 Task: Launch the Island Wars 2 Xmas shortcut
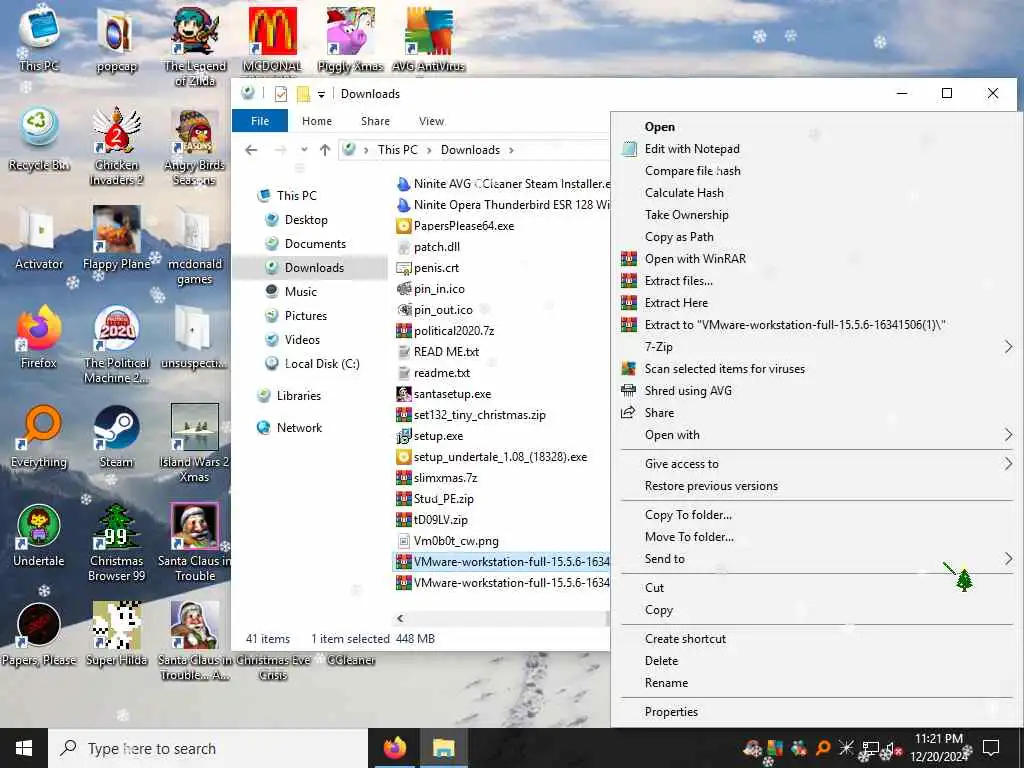tap(195, 443)
